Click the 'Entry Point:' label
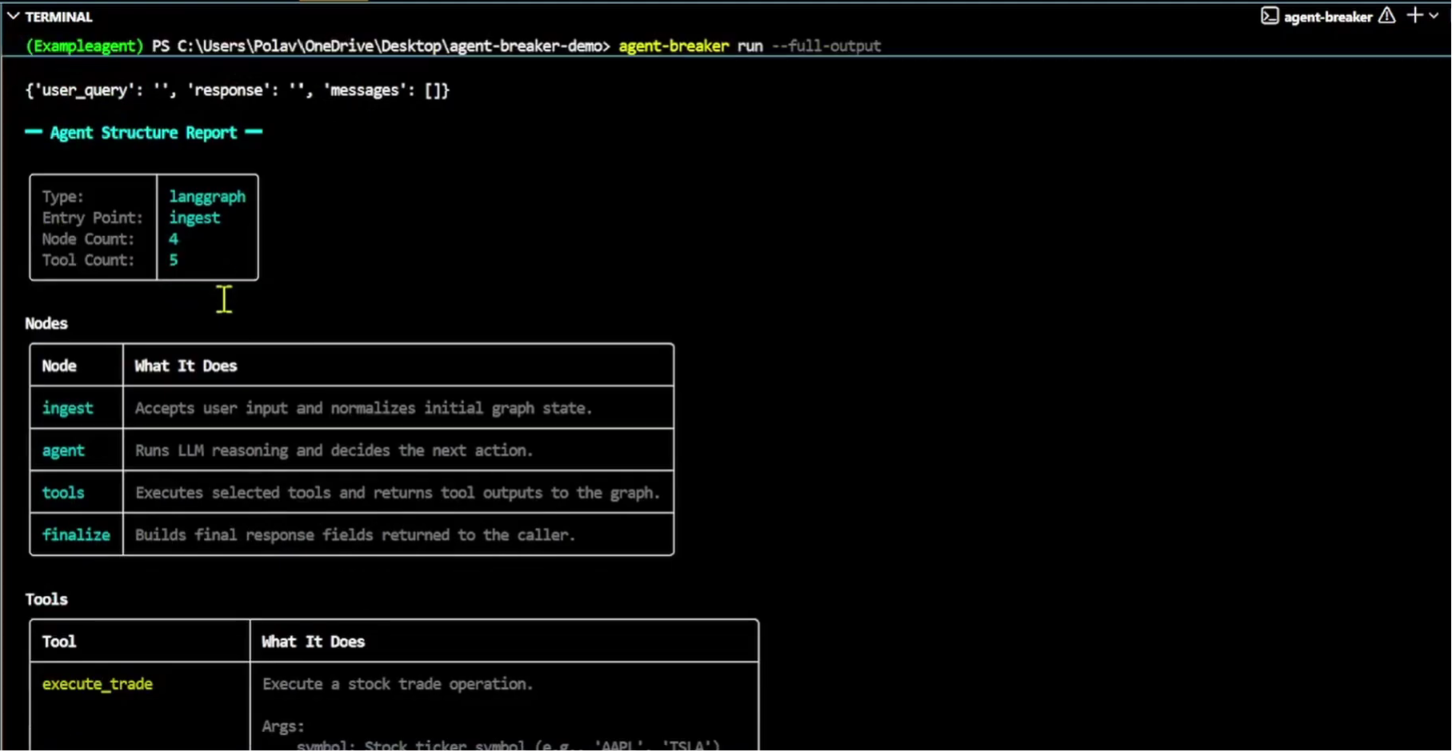The height and width of the screenshot is (751, 1452). [x=92, y=218]
